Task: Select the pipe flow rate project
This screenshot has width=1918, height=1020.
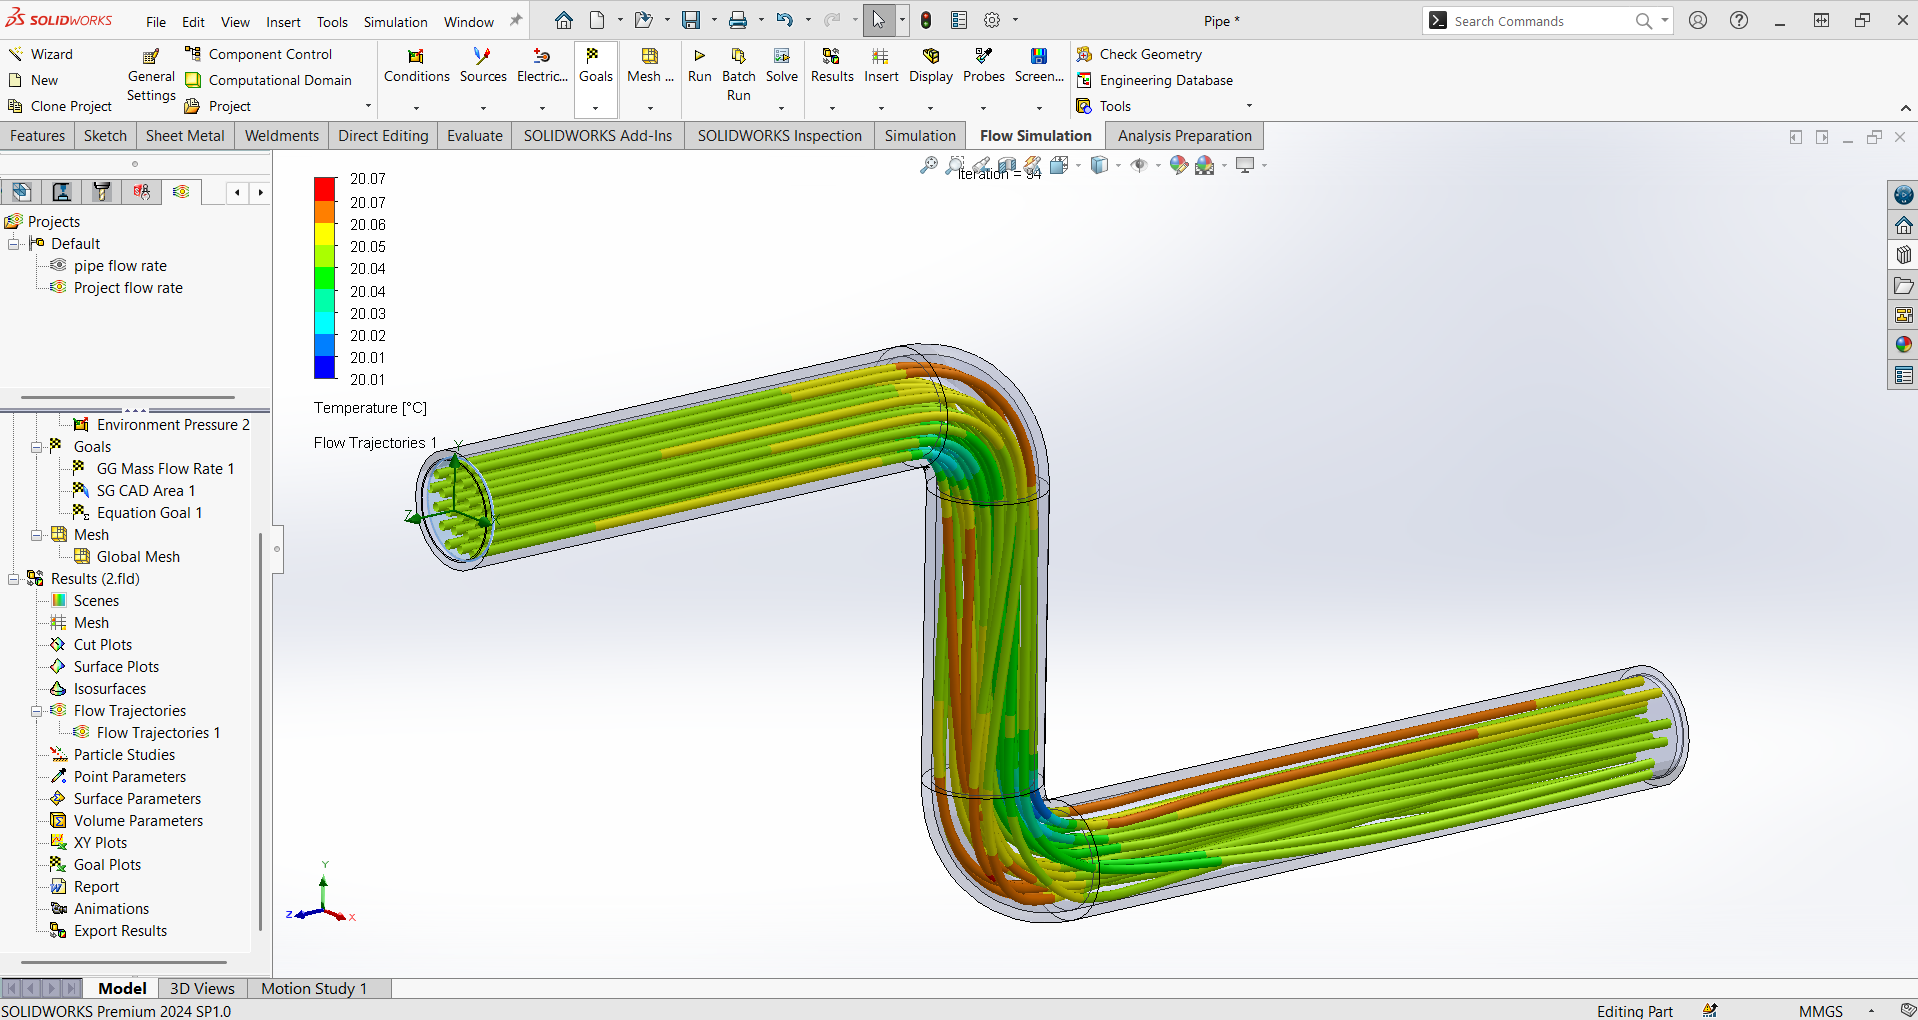Action: (x=120, y=266)
